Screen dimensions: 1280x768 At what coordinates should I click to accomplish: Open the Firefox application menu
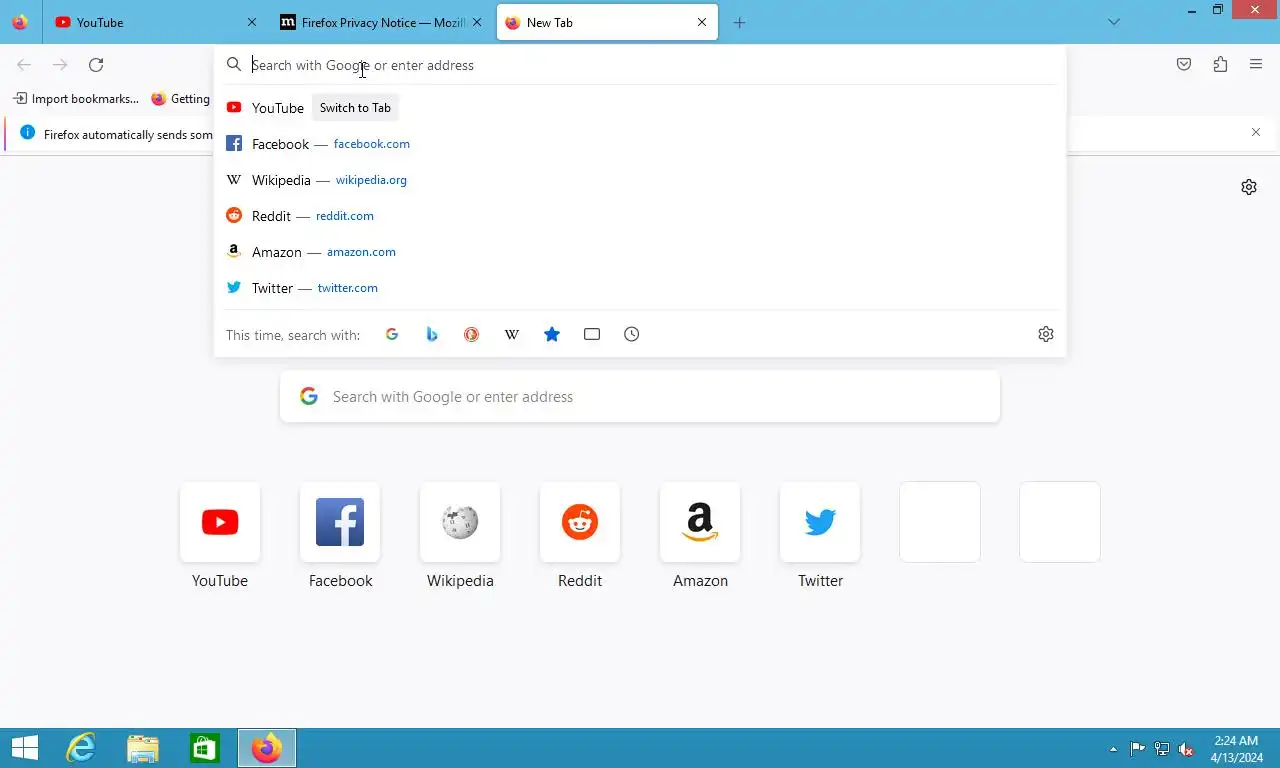point(1256,65)
